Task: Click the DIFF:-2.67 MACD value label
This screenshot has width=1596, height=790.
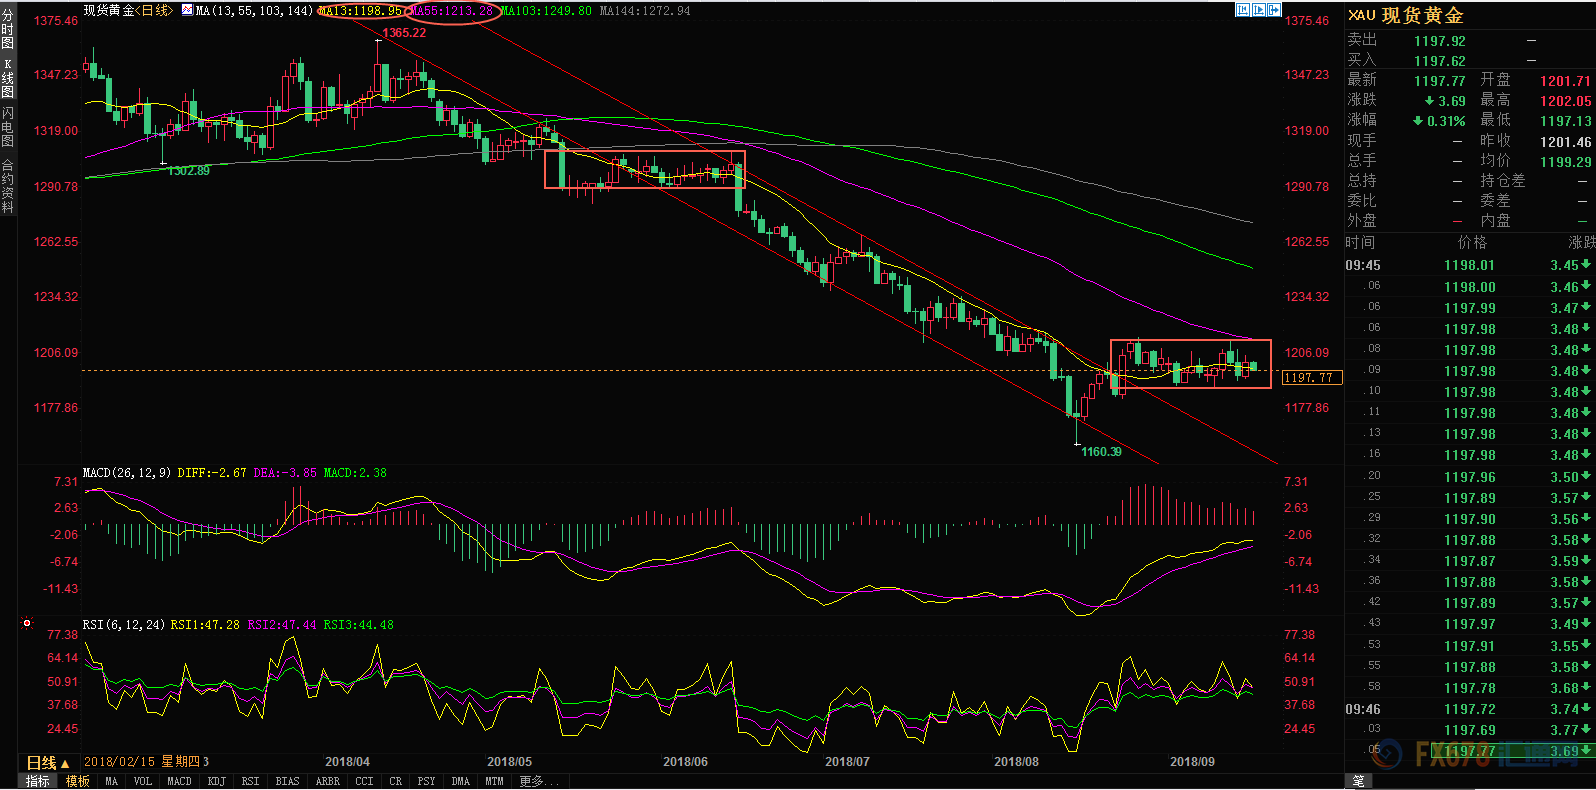Action: [212, 472]
